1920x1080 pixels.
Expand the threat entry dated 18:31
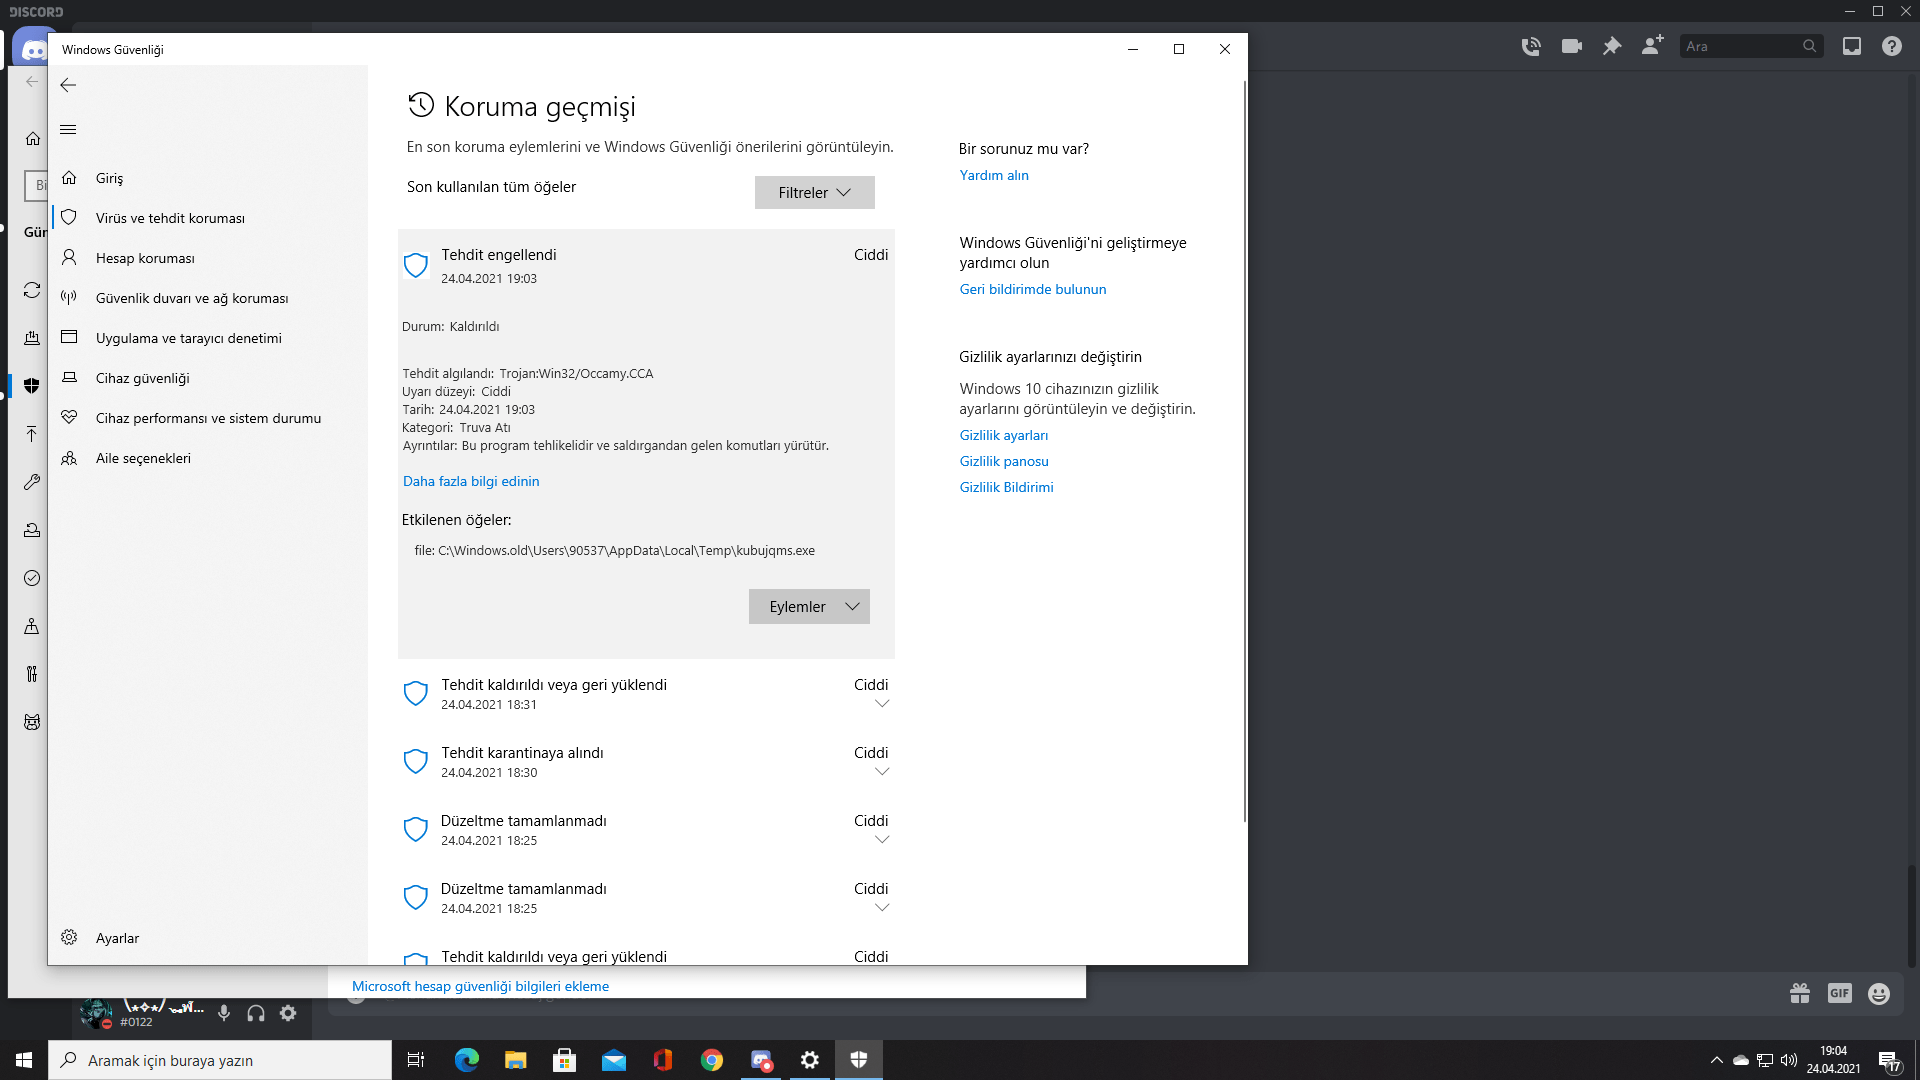pos(646,694)
